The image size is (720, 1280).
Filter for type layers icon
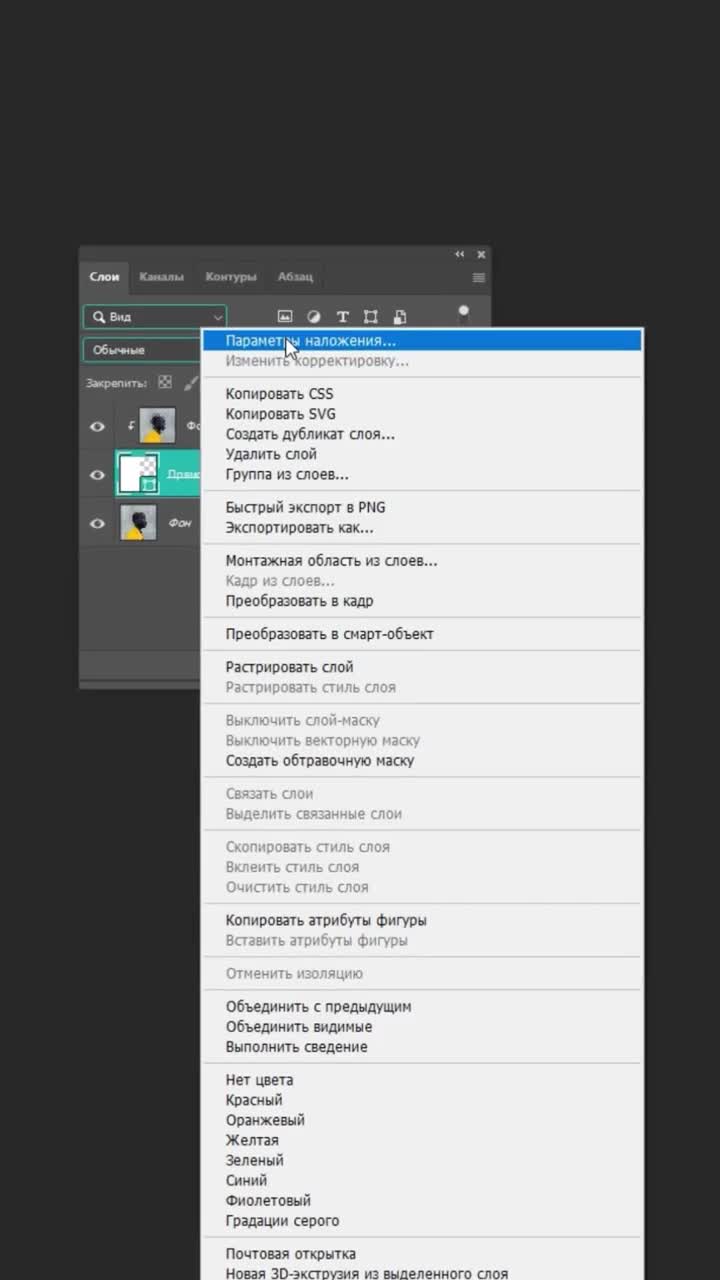point(342,317)
